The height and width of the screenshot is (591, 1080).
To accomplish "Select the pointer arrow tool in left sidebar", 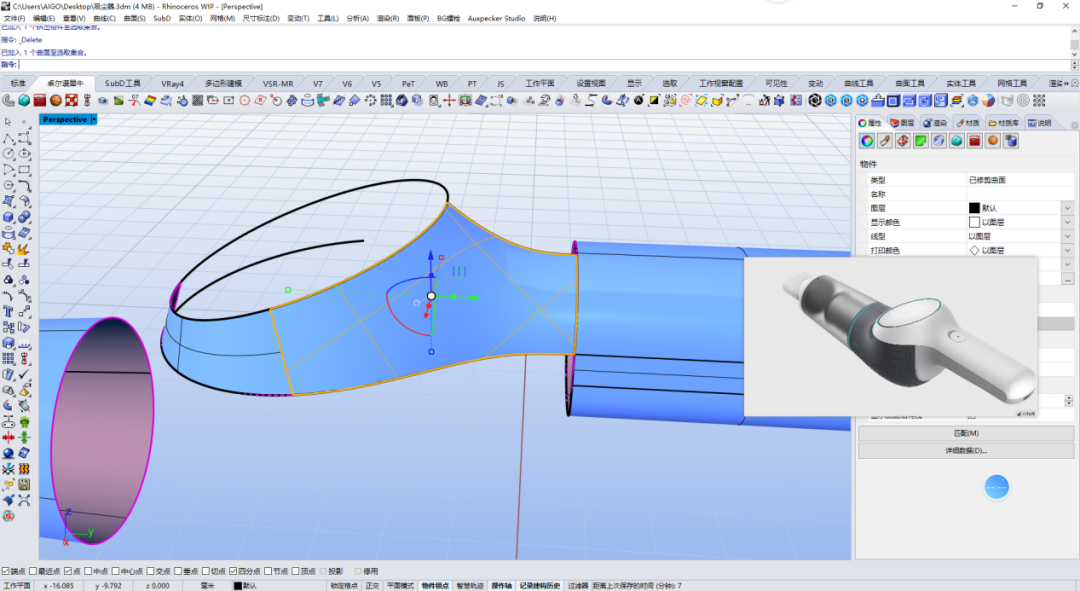I will pos(8,122).
